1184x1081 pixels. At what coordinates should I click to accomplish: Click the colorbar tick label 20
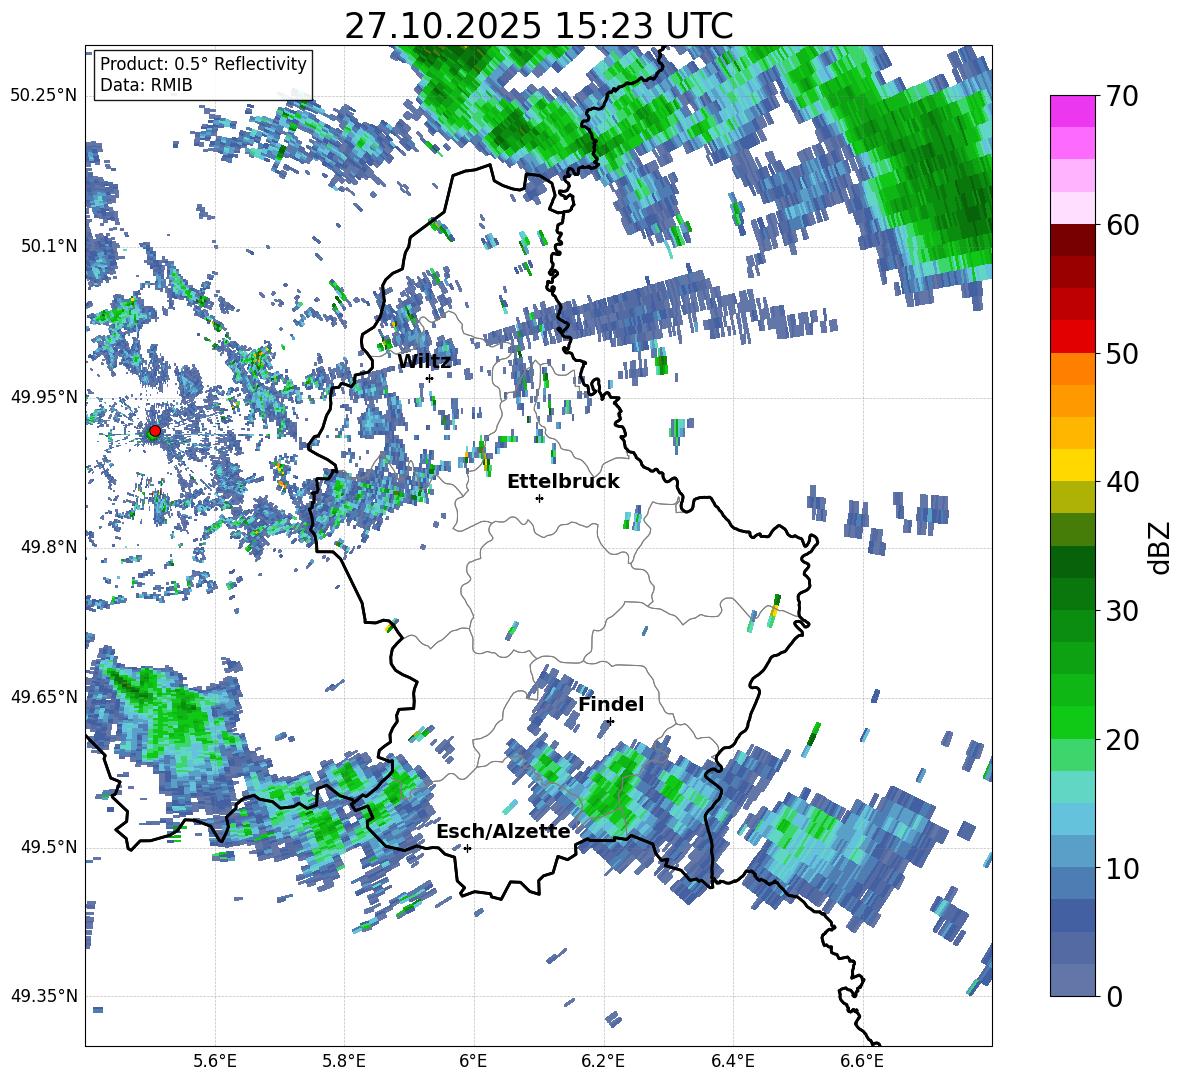click(1122, 740)
